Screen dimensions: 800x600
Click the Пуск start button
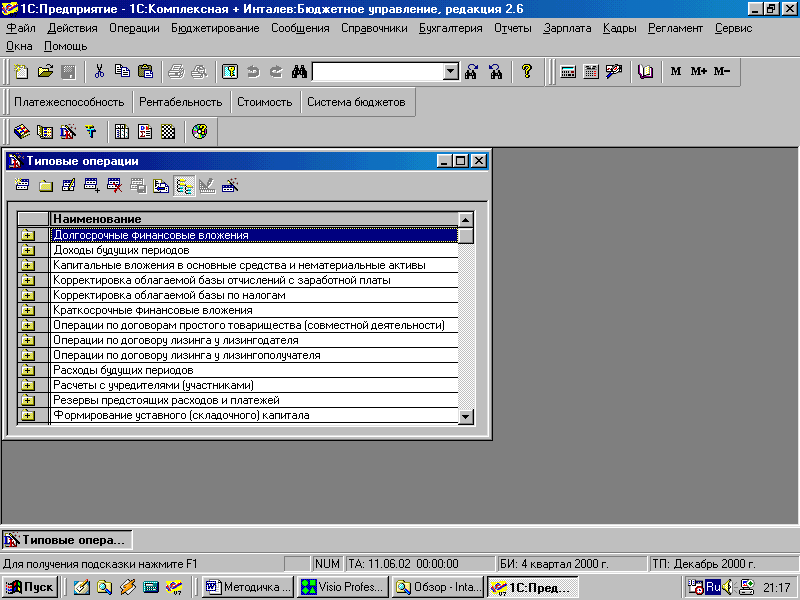(30, 587)
